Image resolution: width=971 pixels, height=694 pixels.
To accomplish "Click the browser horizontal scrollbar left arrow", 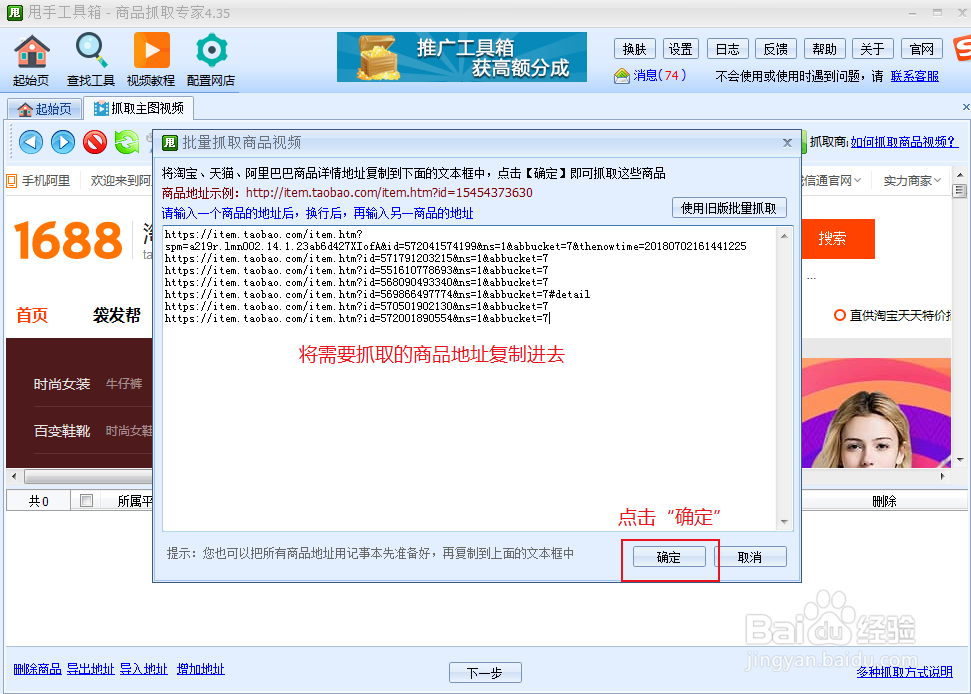I will click(x=14, y=476).
